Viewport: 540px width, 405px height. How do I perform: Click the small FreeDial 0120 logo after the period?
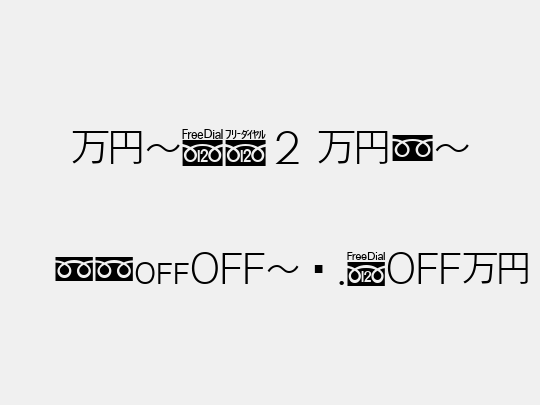point(366,269)
